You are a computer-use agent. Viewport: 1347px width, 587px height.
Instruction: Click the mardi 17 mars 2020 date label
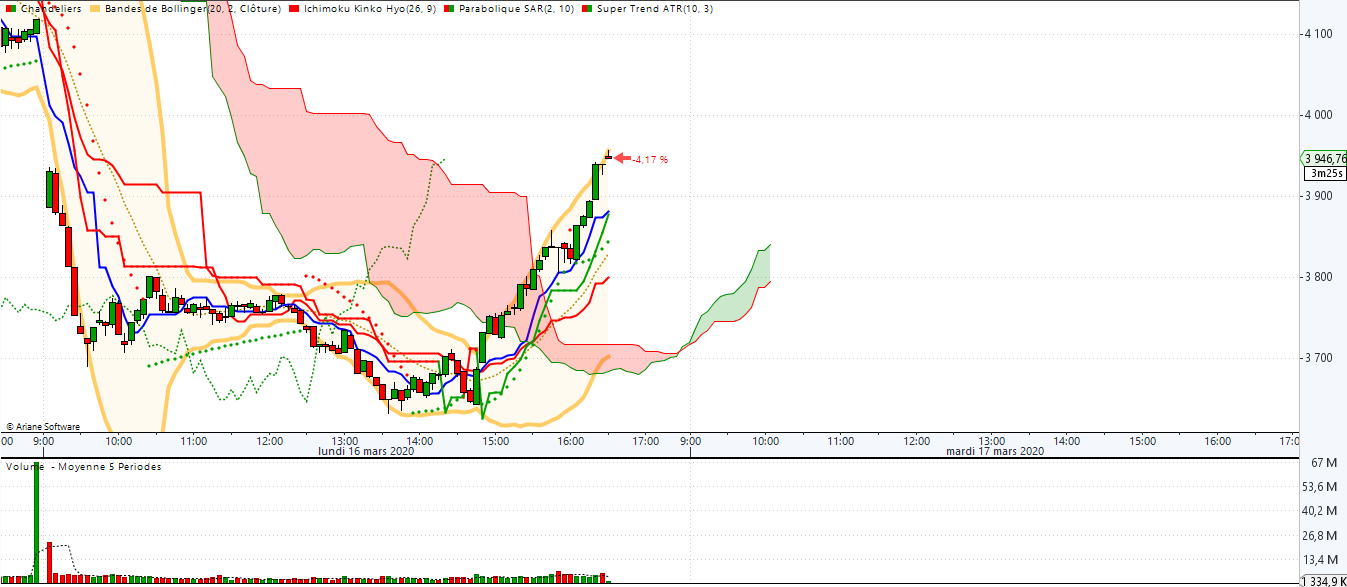click(x=995, y=451)
